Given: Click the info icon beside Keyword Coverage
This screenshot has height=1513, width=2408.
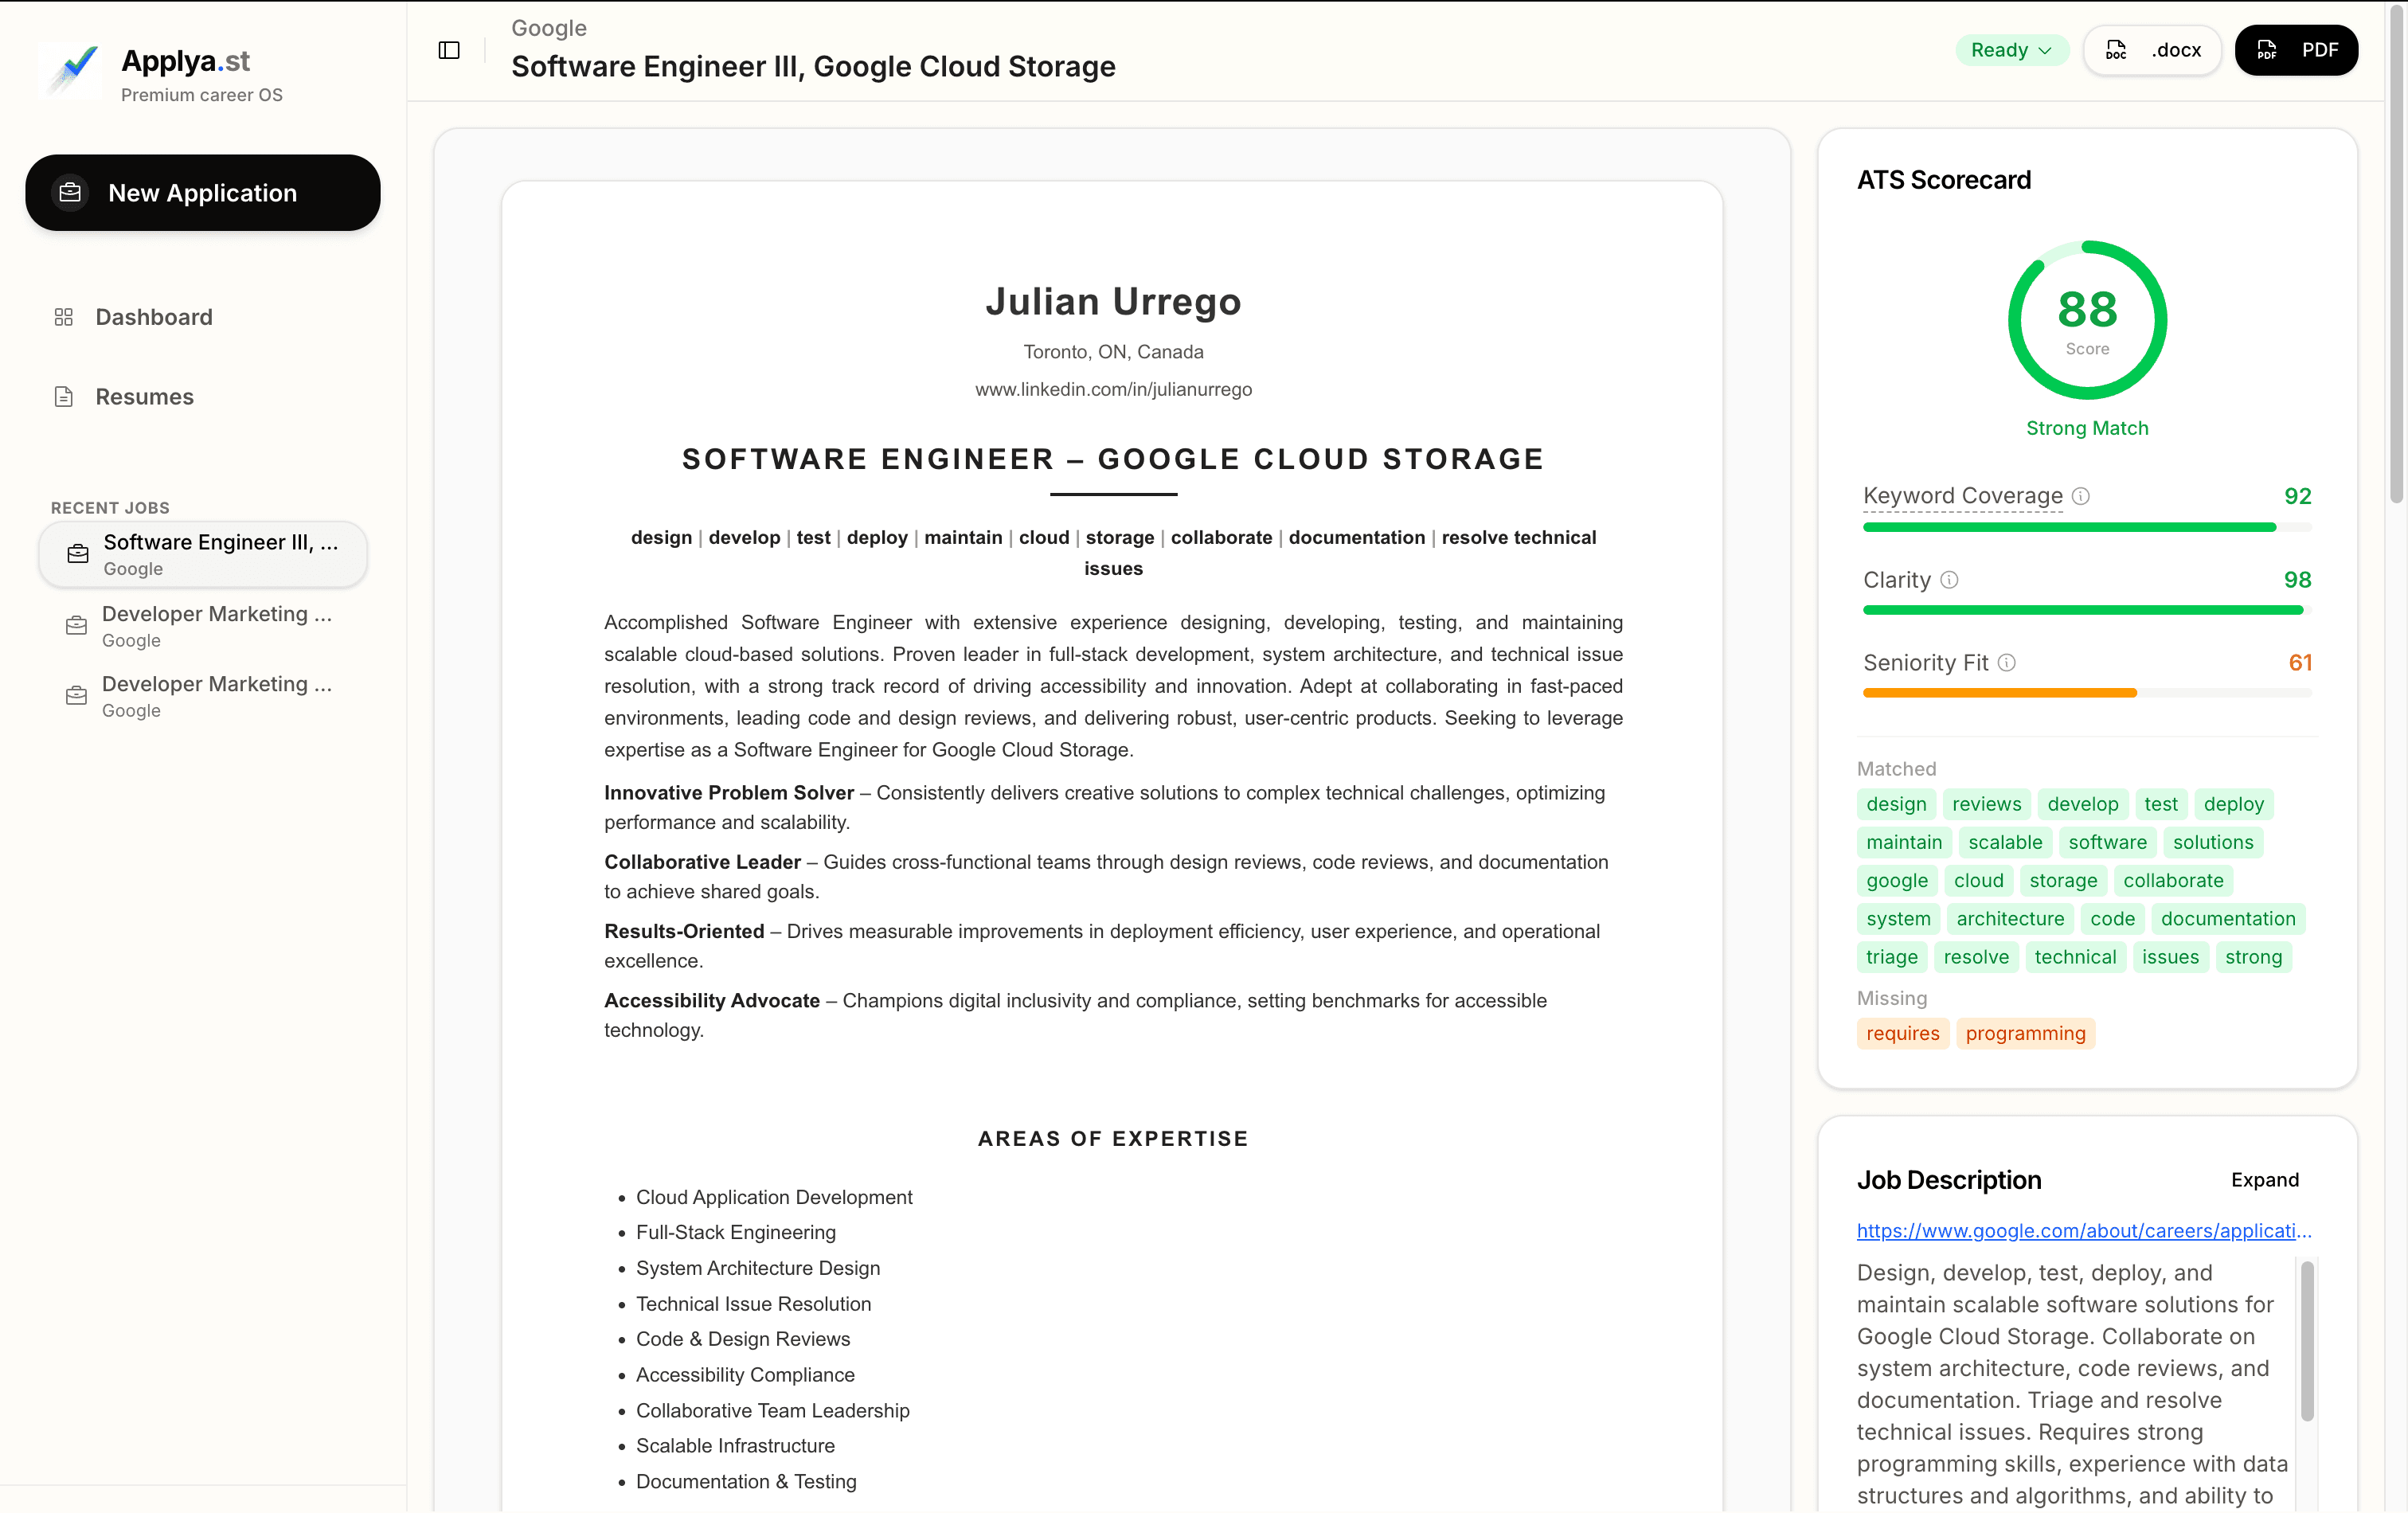Looking at the screenshot, I should point(2082,496).
